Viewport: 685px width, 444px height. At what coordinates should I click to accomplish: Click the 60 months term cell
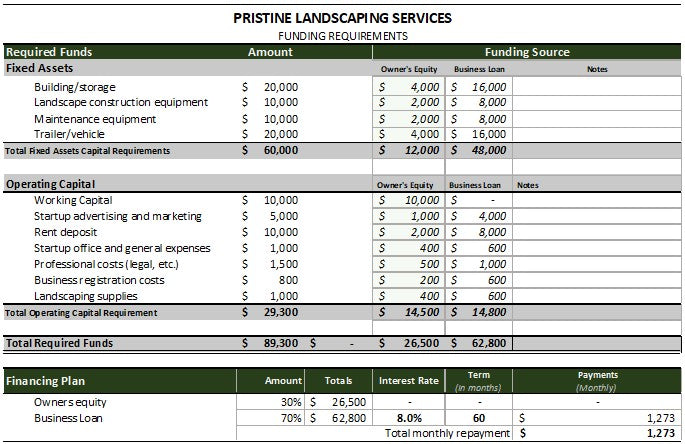pos(477,418)
